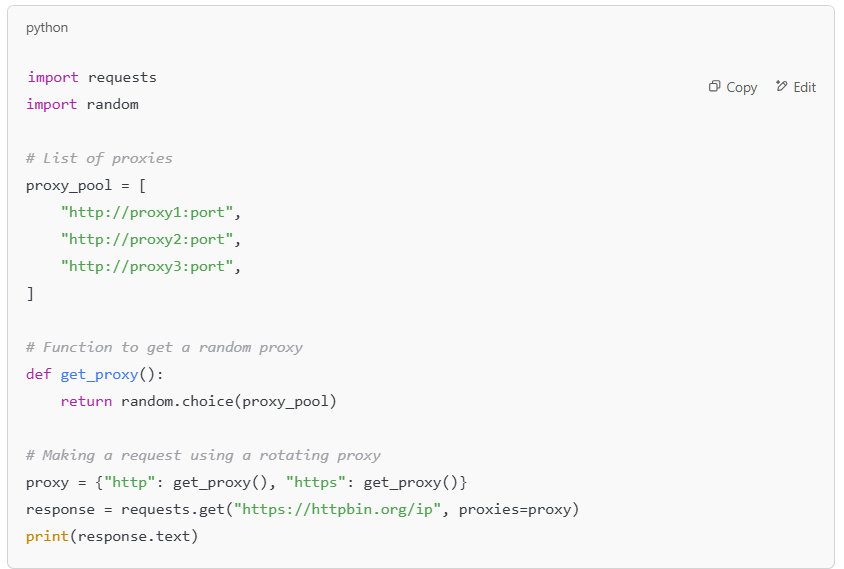Click the Copy text label
844x569 pixels.
tap(742, 87)
